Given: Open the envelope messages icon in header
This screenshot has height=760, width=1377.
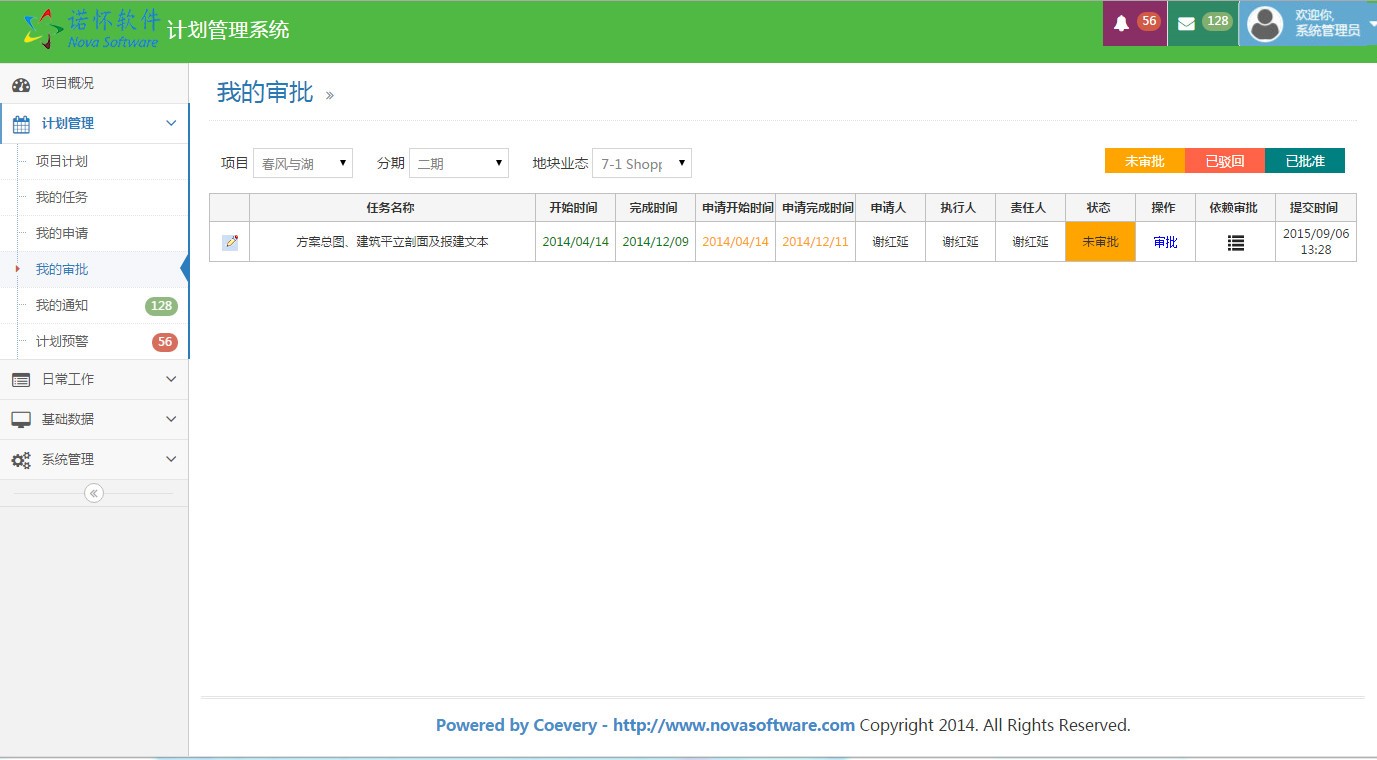Looking at the screenshot, I should point(1186,23).
